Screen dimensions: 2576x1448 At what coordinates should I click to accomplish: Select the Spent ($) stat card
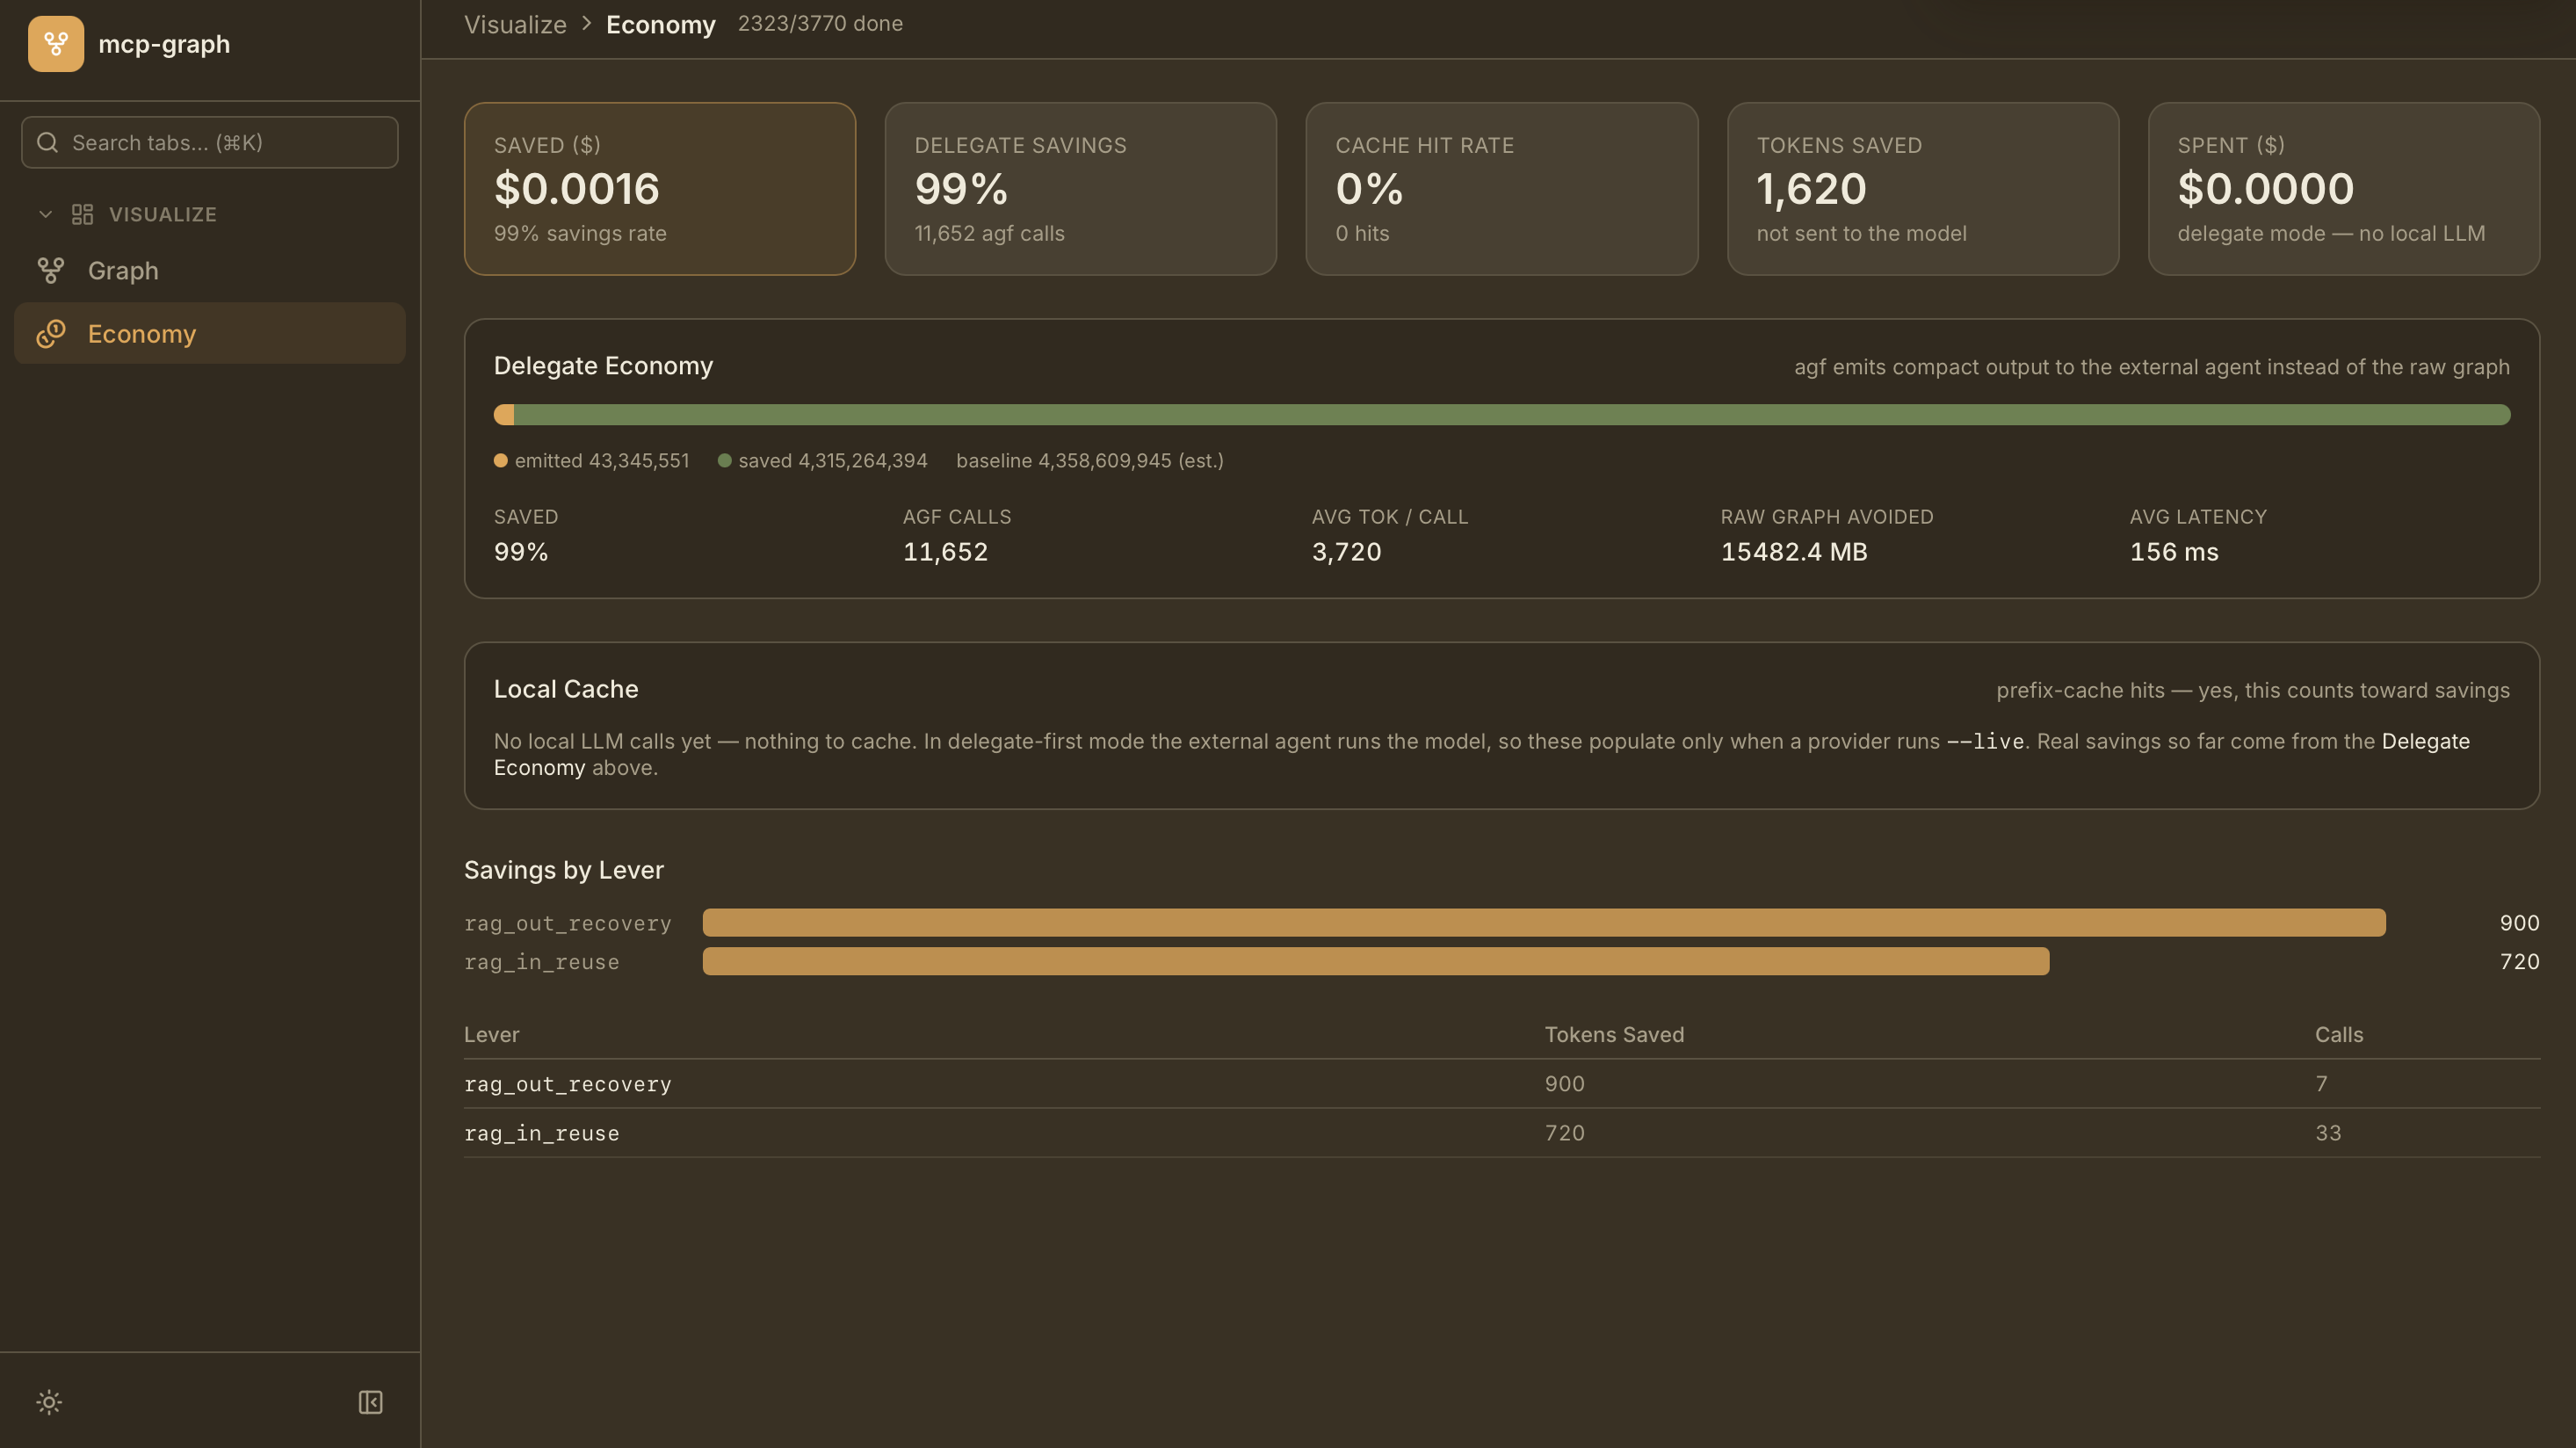(2344, 188)
